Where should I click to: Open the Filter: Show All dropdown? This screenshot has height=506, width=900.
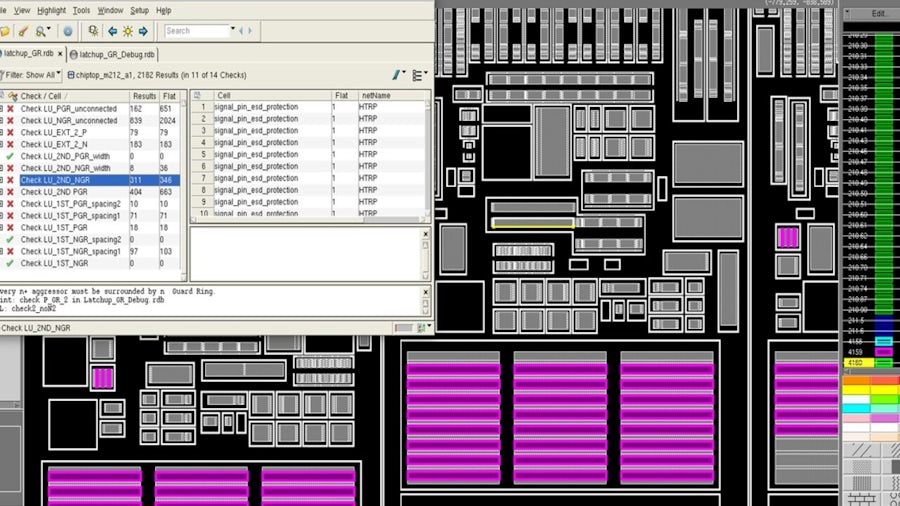31,75
